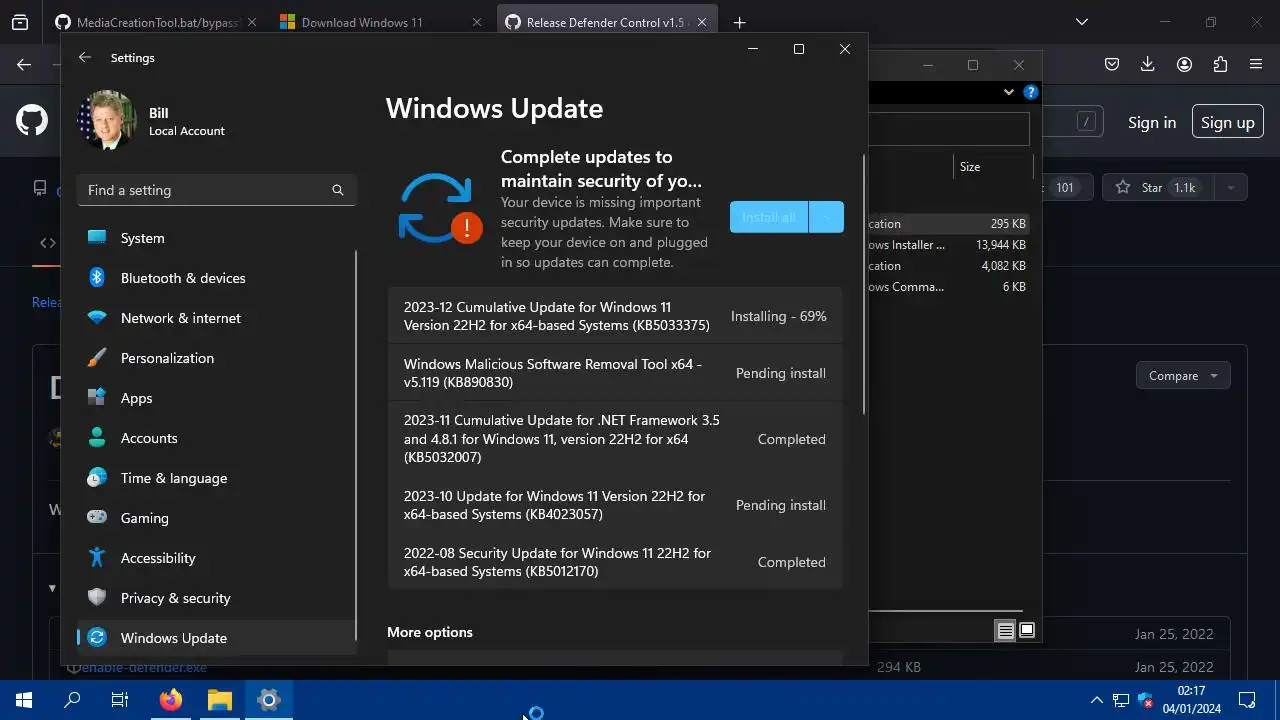The image size is (1280, 720).
Task: Click GitHub Sign up button
Action: click(1227, 122)
